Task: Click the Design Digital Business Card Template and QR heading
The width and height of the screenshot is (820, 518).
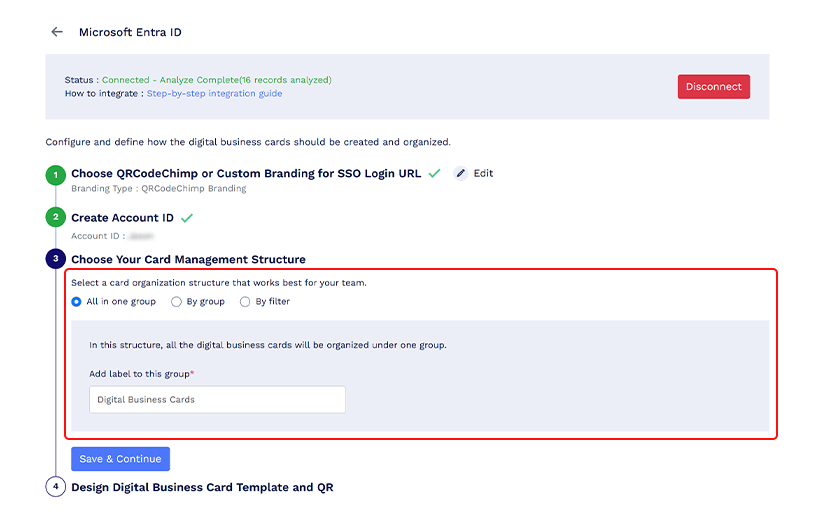Action: click(202, 487)
